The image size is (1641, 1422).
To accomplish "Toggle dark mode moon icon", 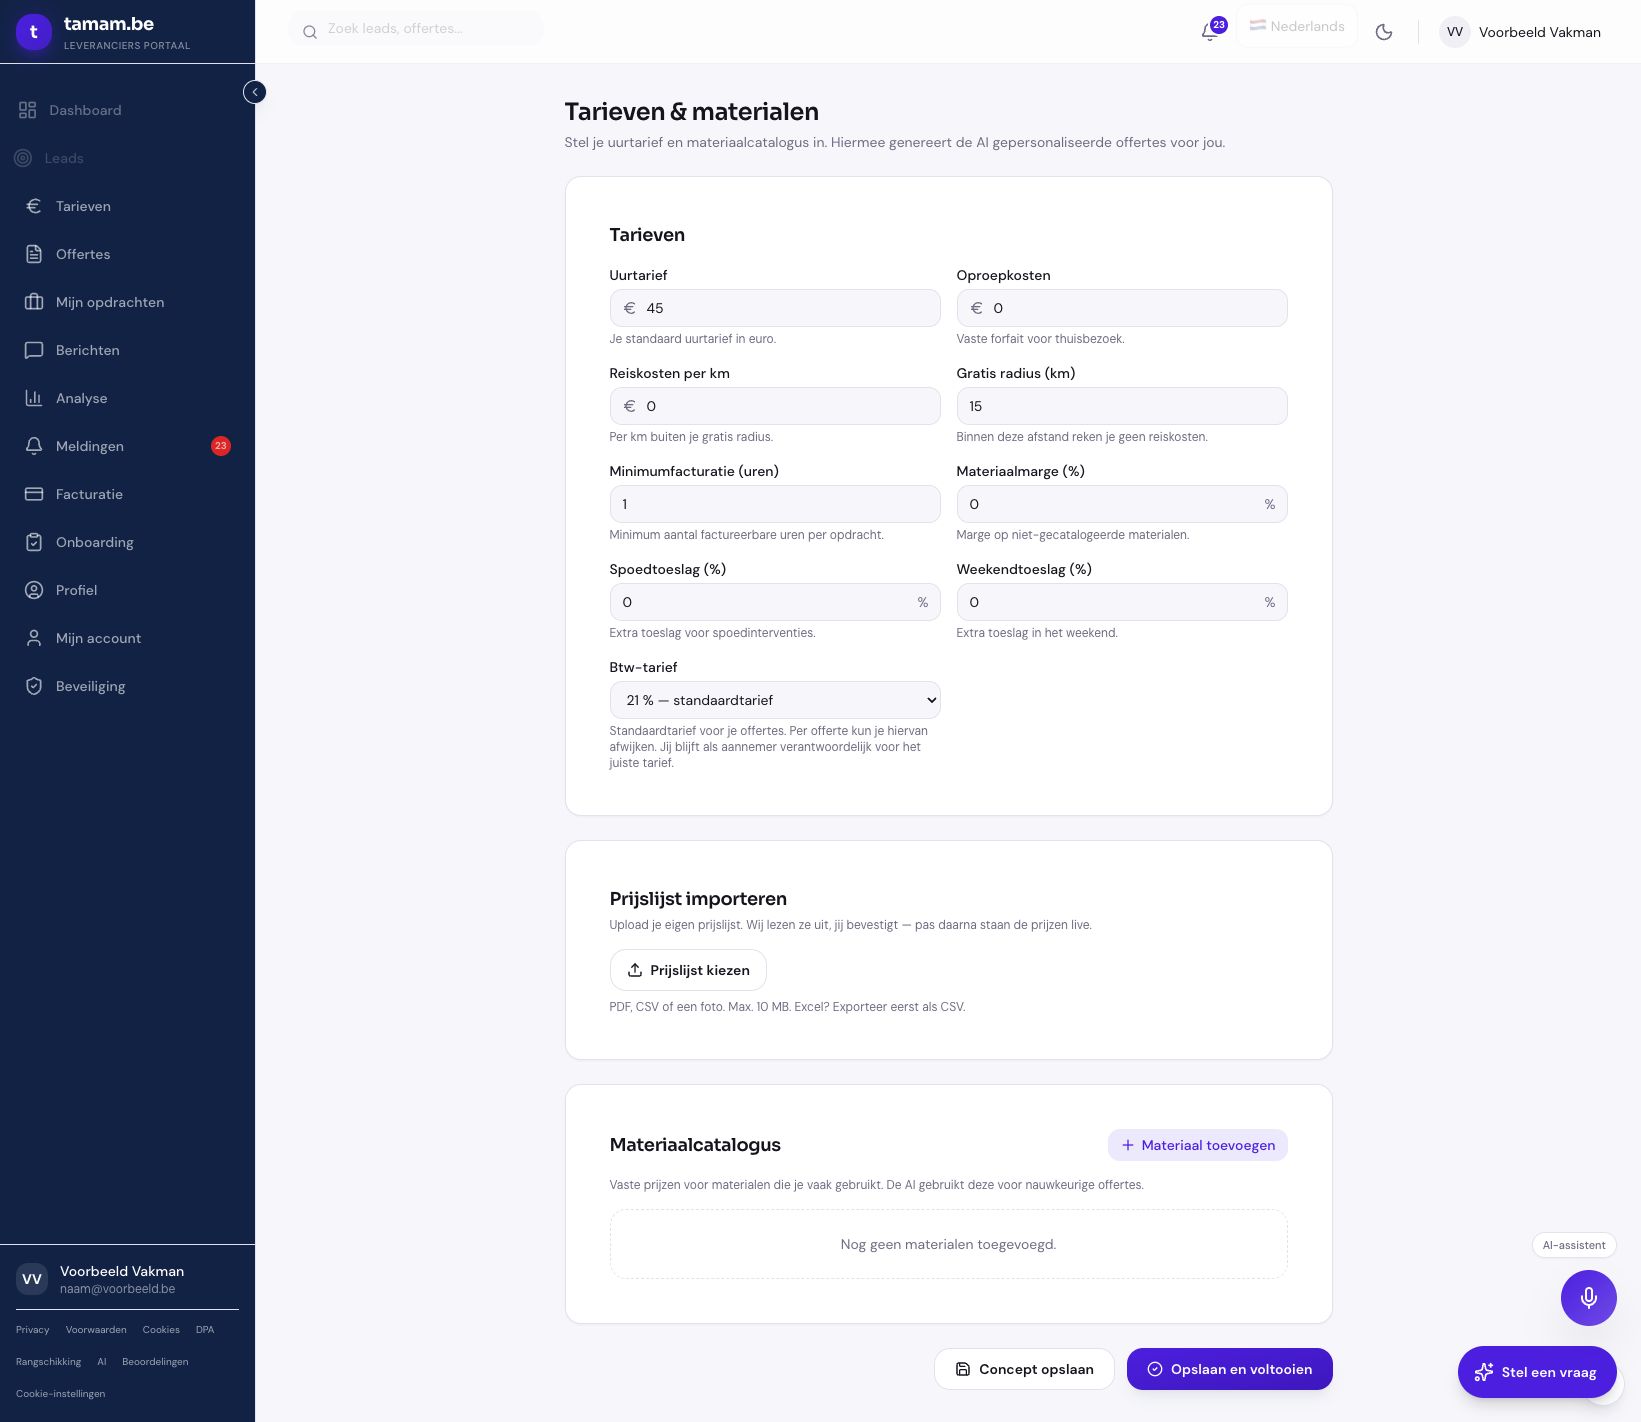I will [x=1384, y=32].
